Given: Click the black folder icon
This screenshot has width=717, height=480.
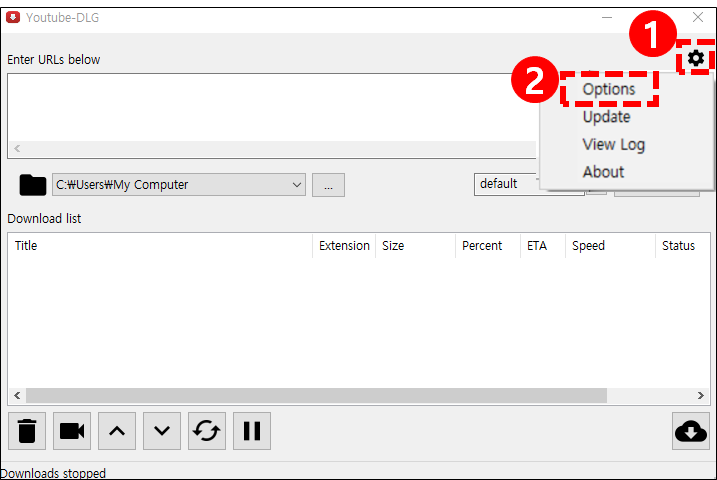Looking at the screenshot, I should pos(32,185).
